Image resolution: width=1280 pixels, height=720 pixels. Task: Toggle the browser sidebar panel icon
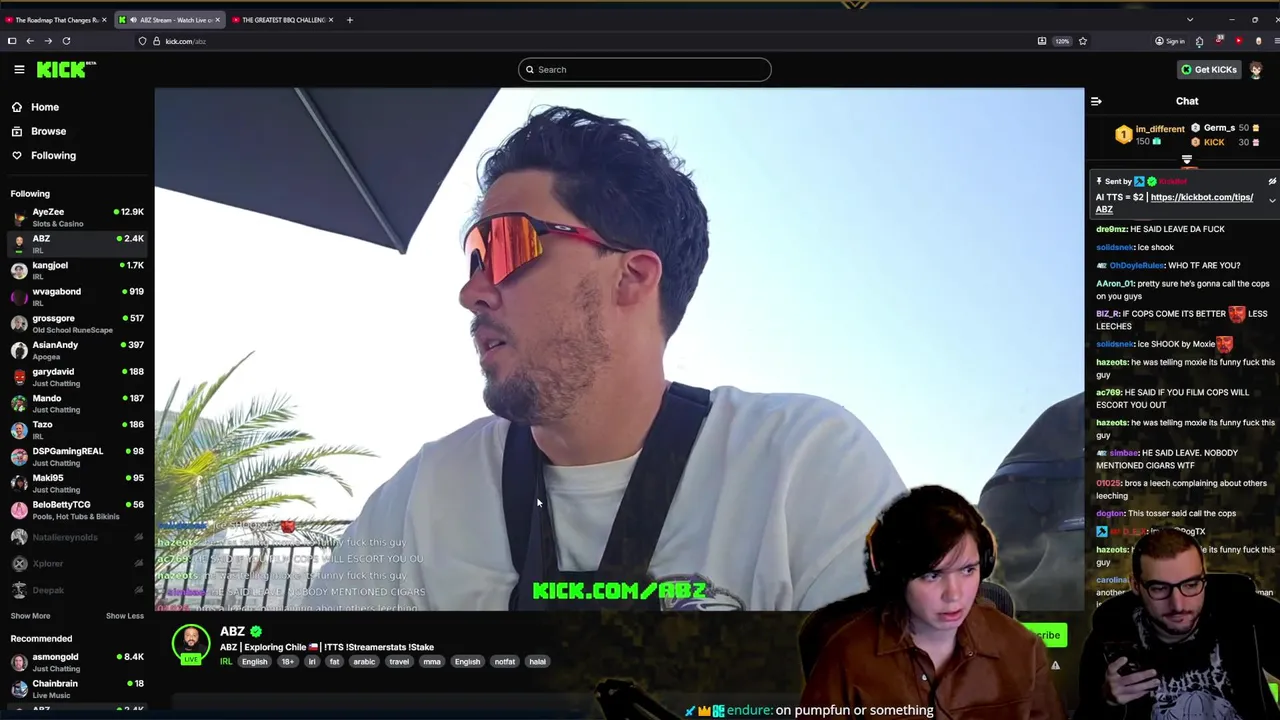point(12,41)
